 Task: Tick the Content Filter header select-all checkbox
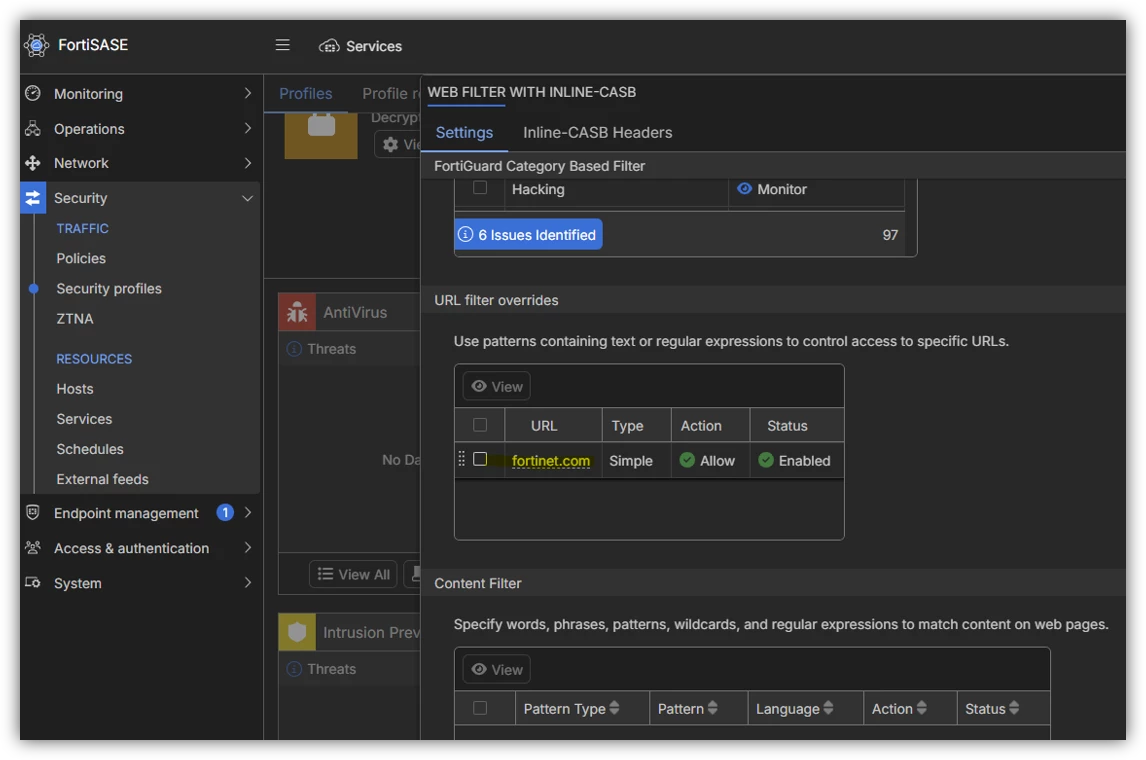tap(480, 708)
